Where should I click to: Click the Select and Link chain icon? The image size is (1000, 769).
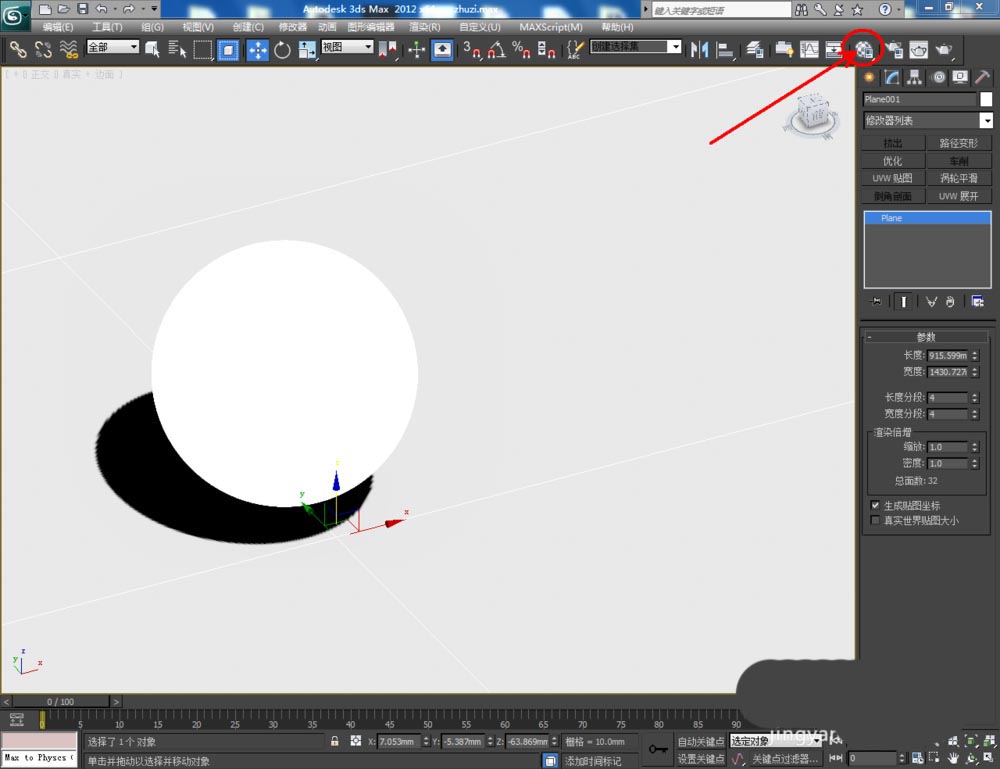click(18, 49)
